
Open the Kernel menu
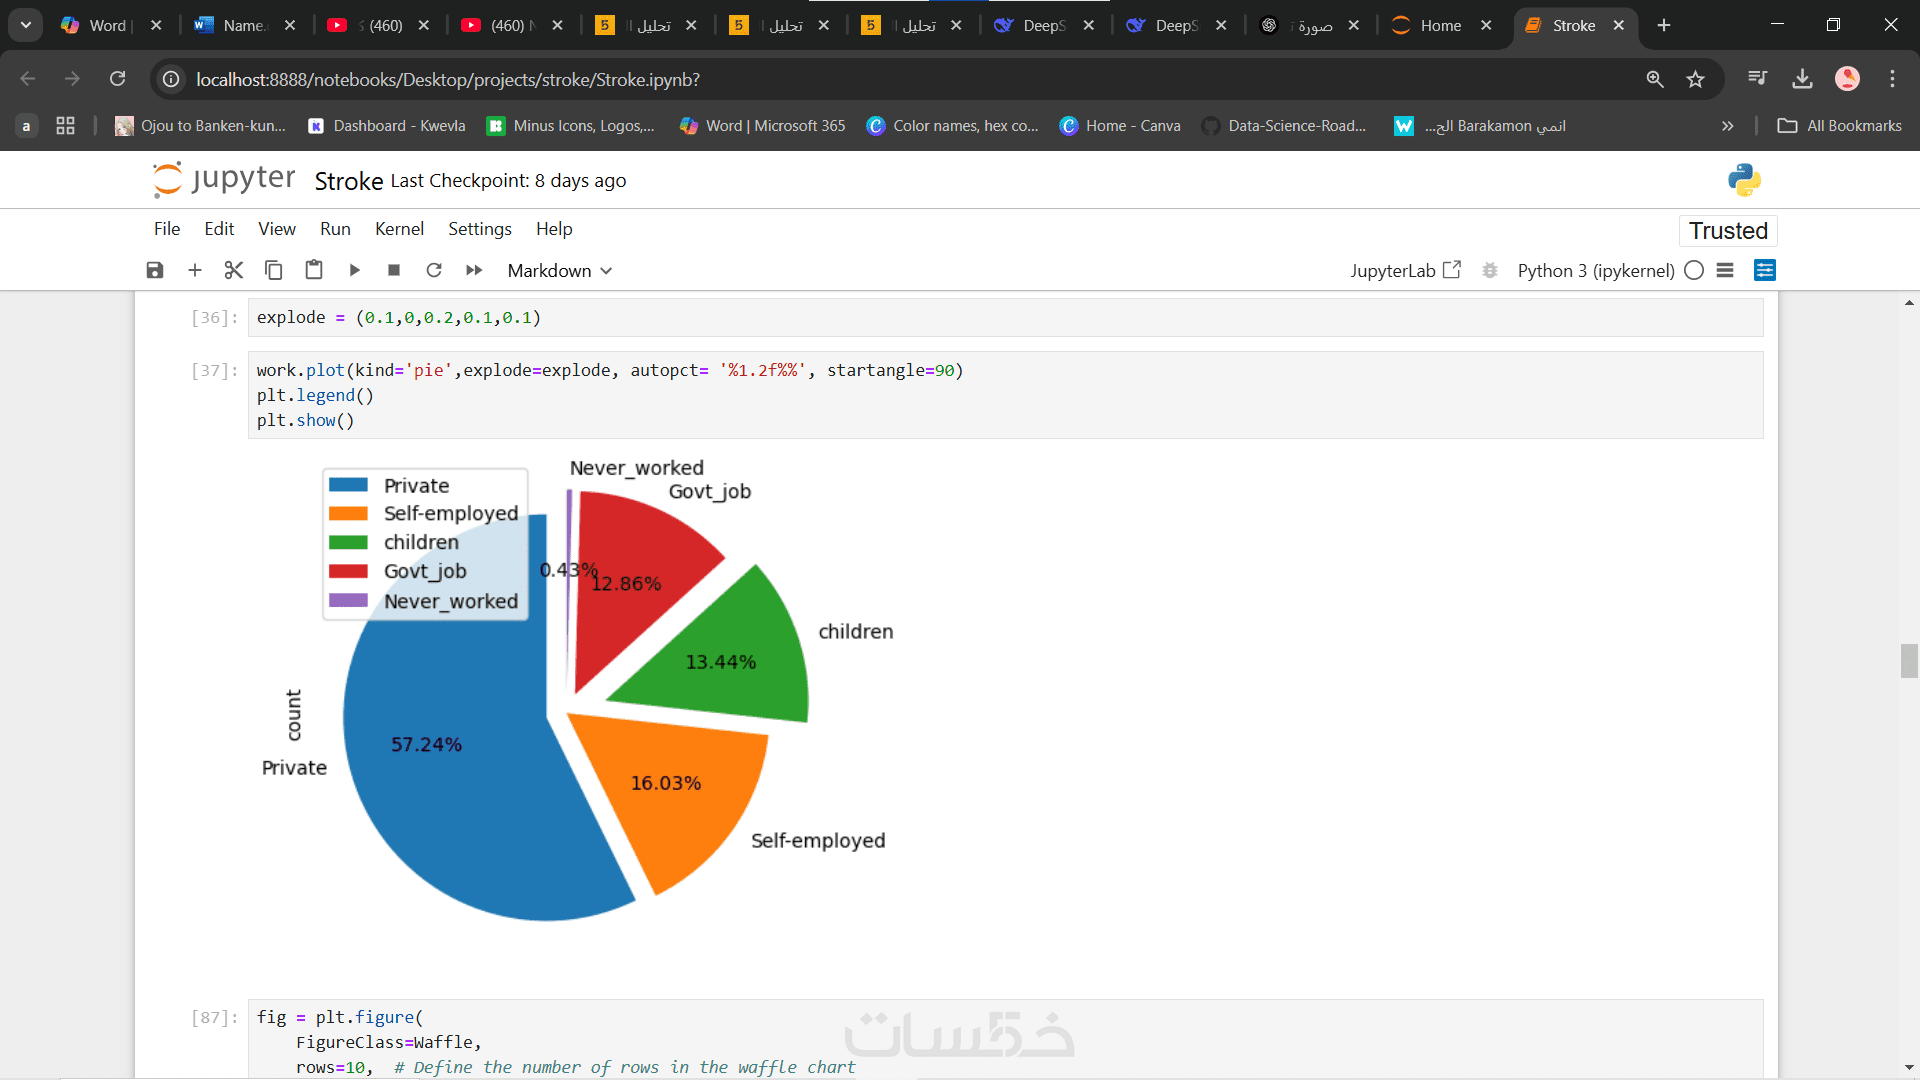399,229
